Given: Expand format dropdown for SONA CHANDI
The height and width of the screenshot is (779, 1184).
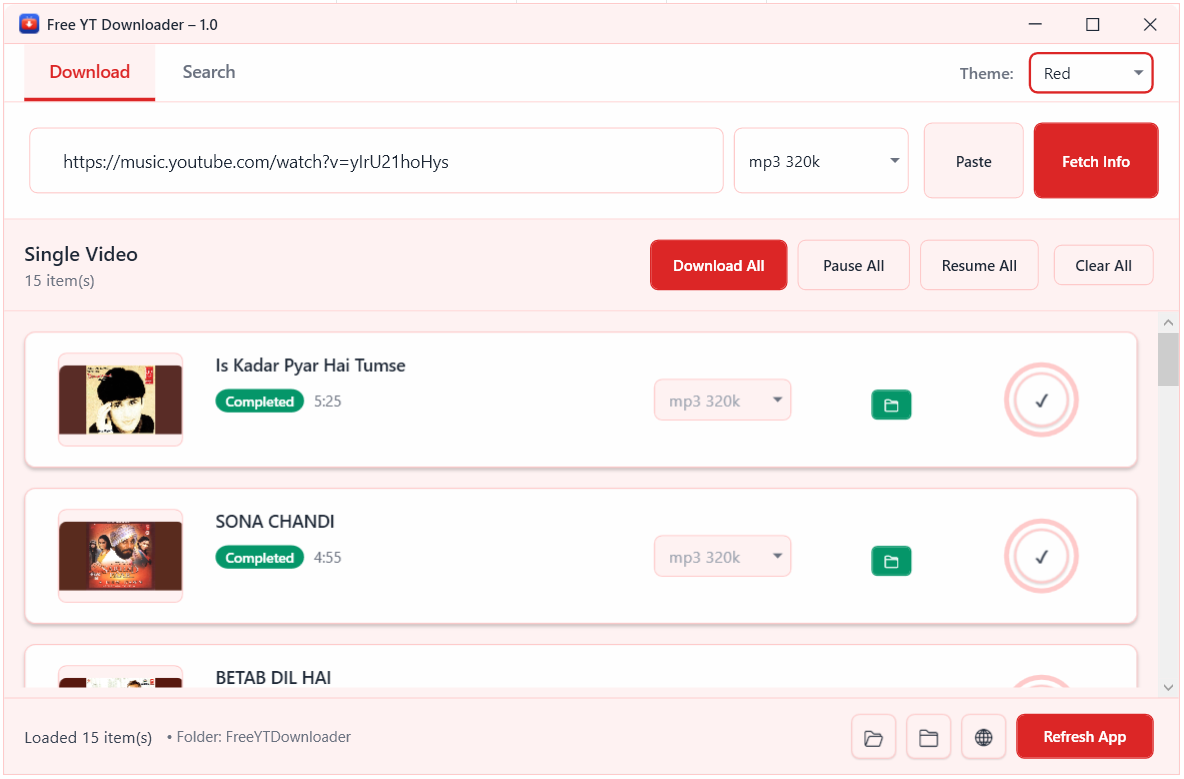Looking at the screenshot, I should click(722, 557).
